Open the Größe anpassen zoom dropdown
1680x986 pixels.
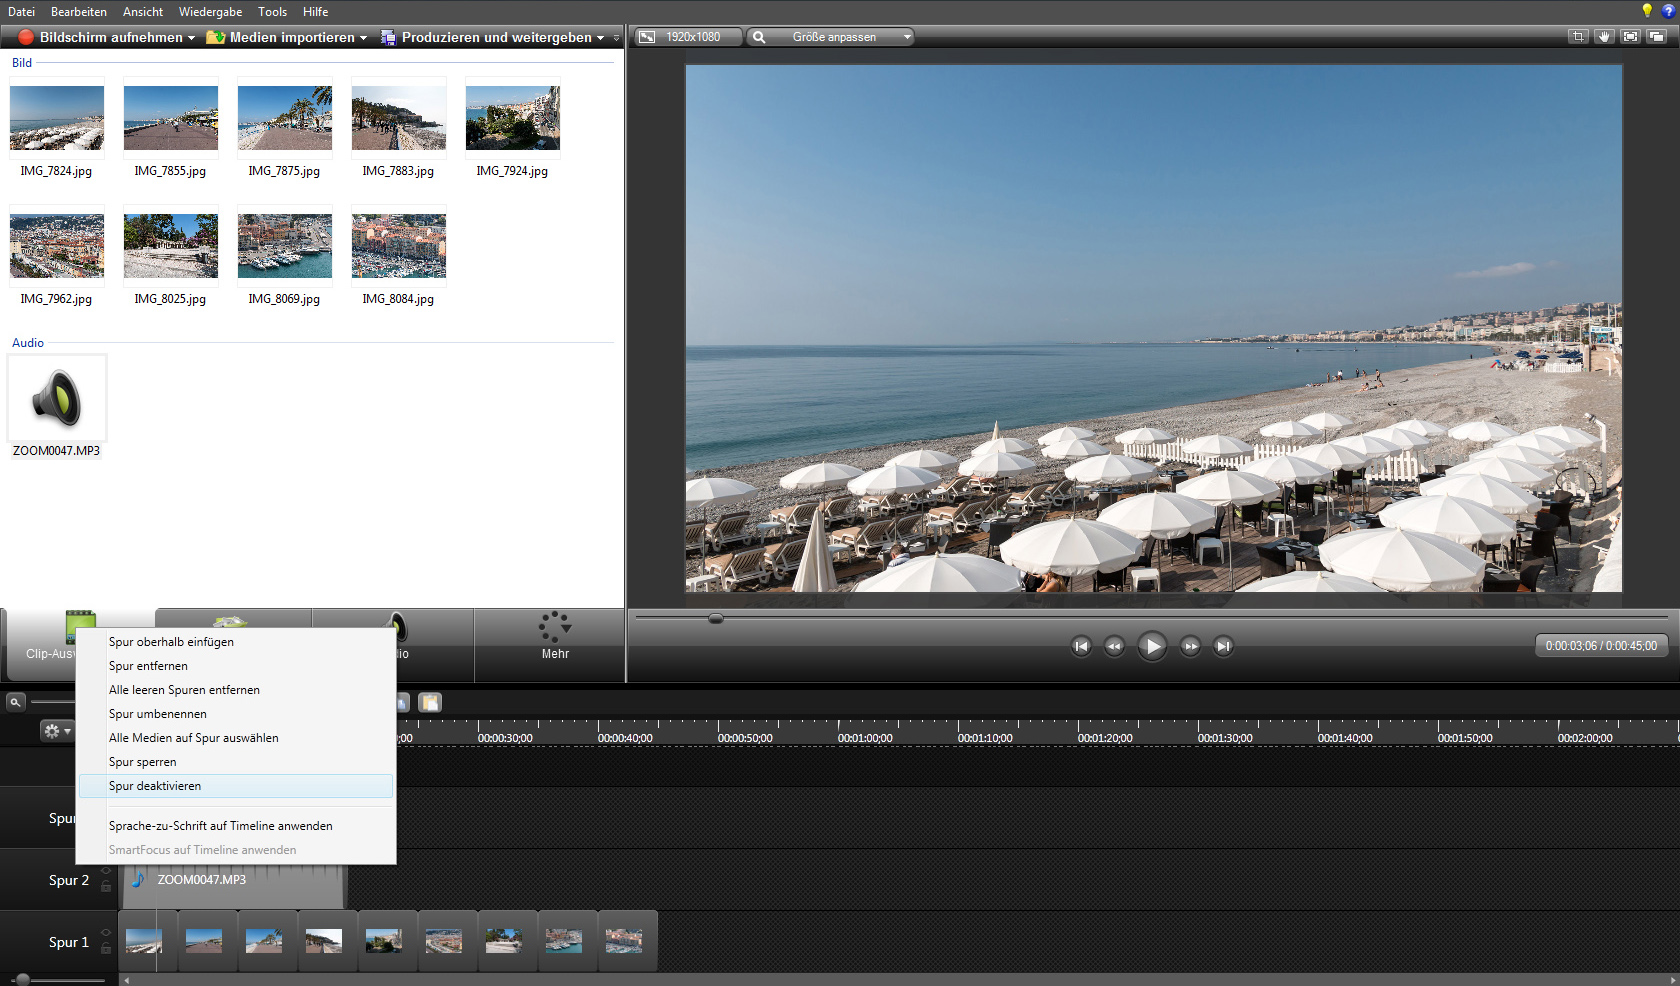click(907, 37)
